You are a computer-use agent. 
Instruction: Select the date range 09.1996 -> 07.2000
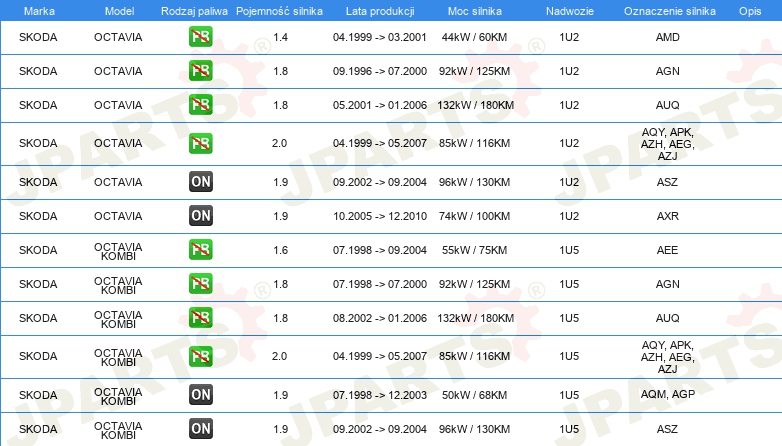click(380, 71)
